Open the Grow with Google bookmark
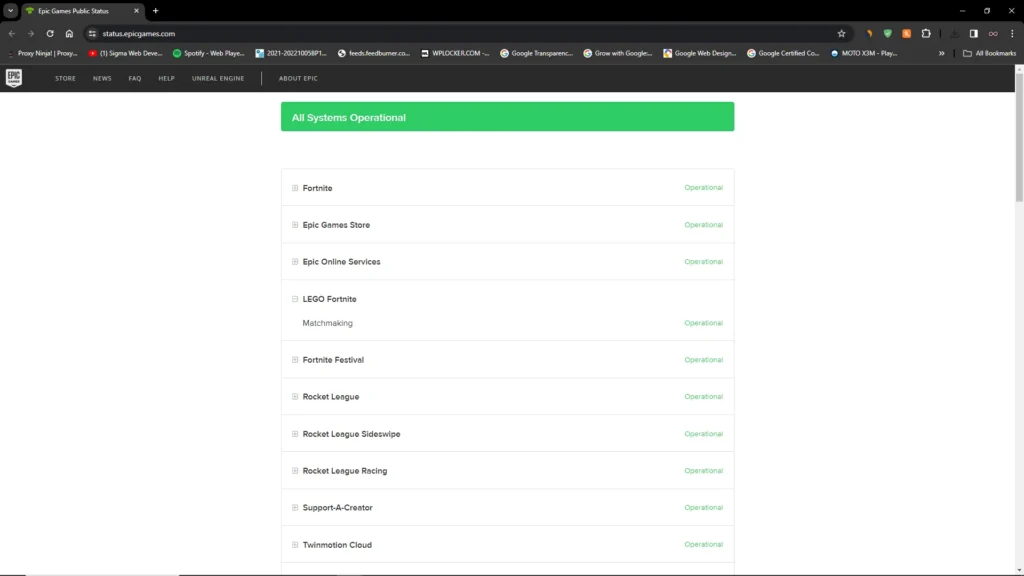Screen dimensions: 1024x576 pyautogui.click(x=618, y=53)
